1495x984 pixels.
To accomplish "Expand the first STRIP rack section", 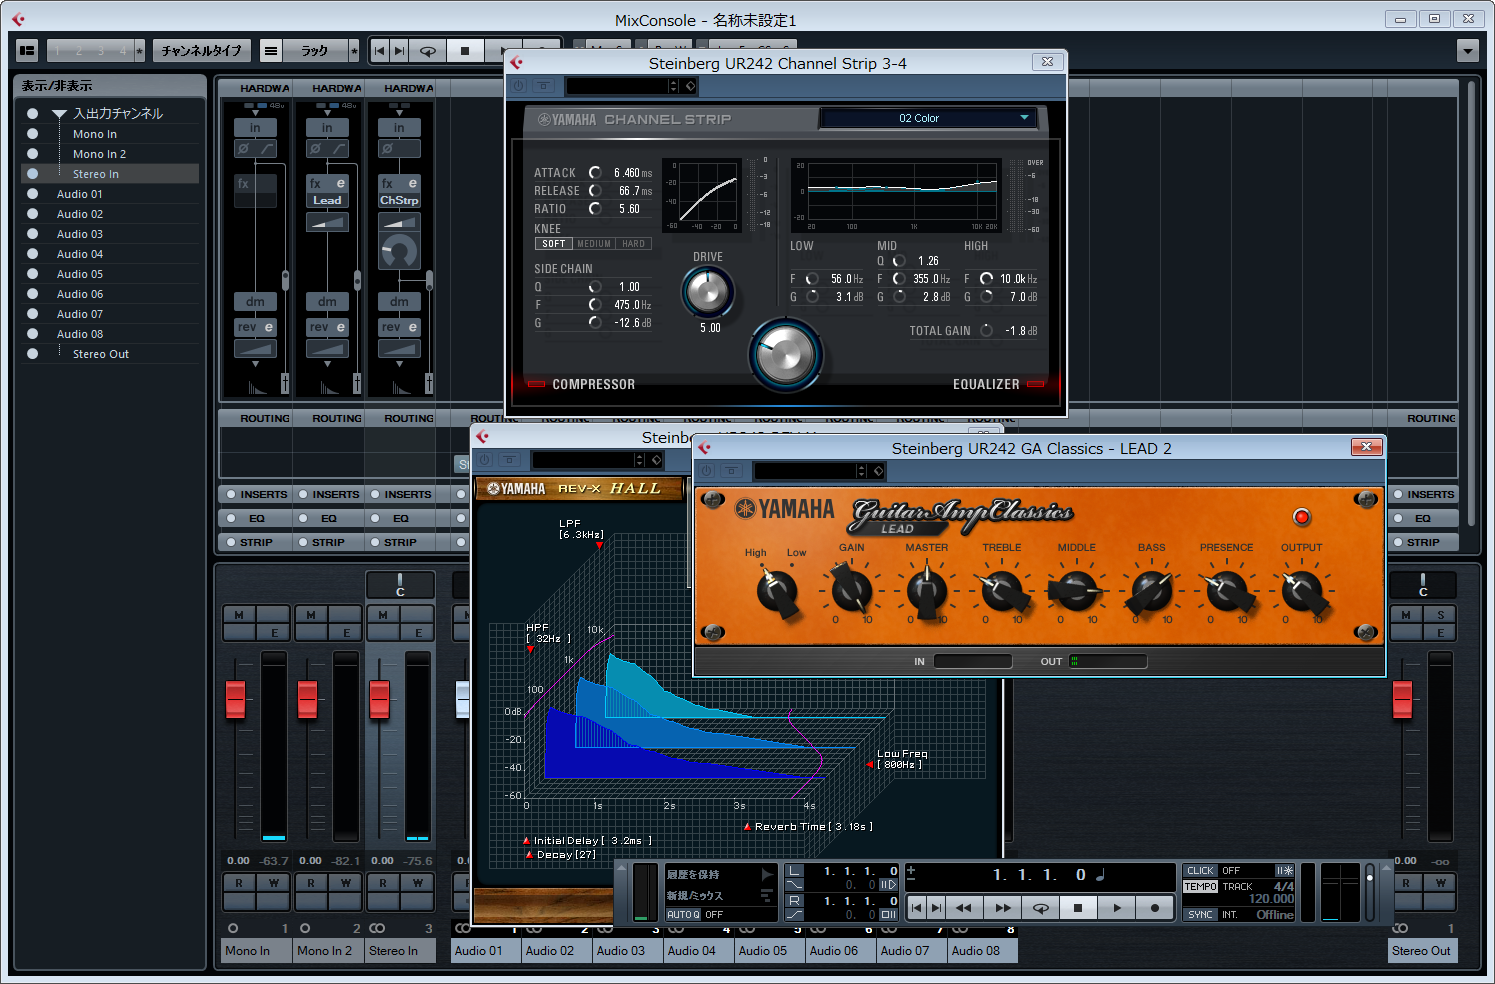I will pyautogui.click(x=255, y=542).
